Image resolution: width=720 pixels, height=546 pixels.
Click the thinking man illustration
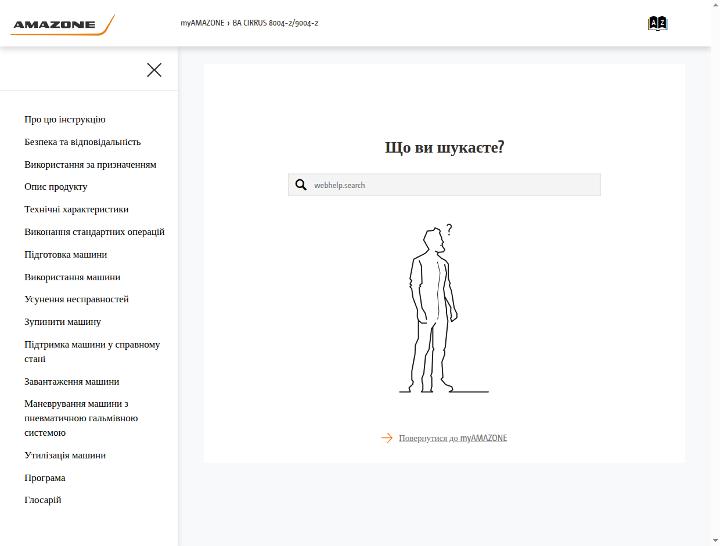click(x=444, y=309)
